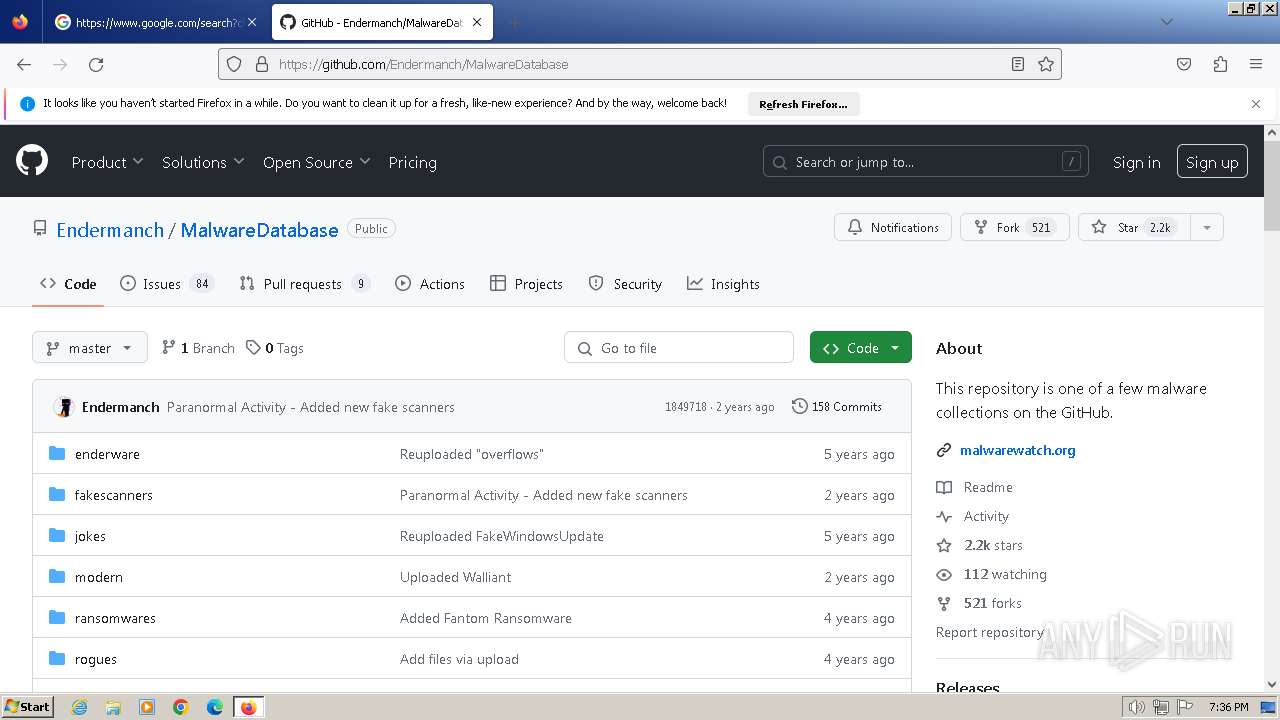Open the star lists dropdown arrow
Viewport: 1280px width, 720px height.
[1207, 227]
